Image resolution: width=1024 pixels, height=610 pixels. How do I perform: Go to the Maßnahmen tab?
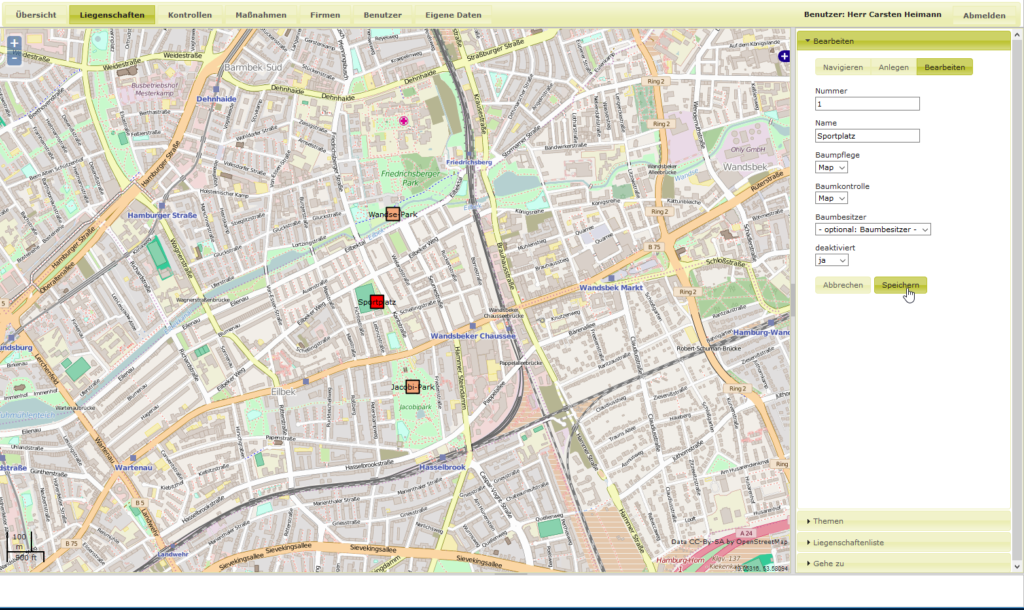click(x=261, y=15)
